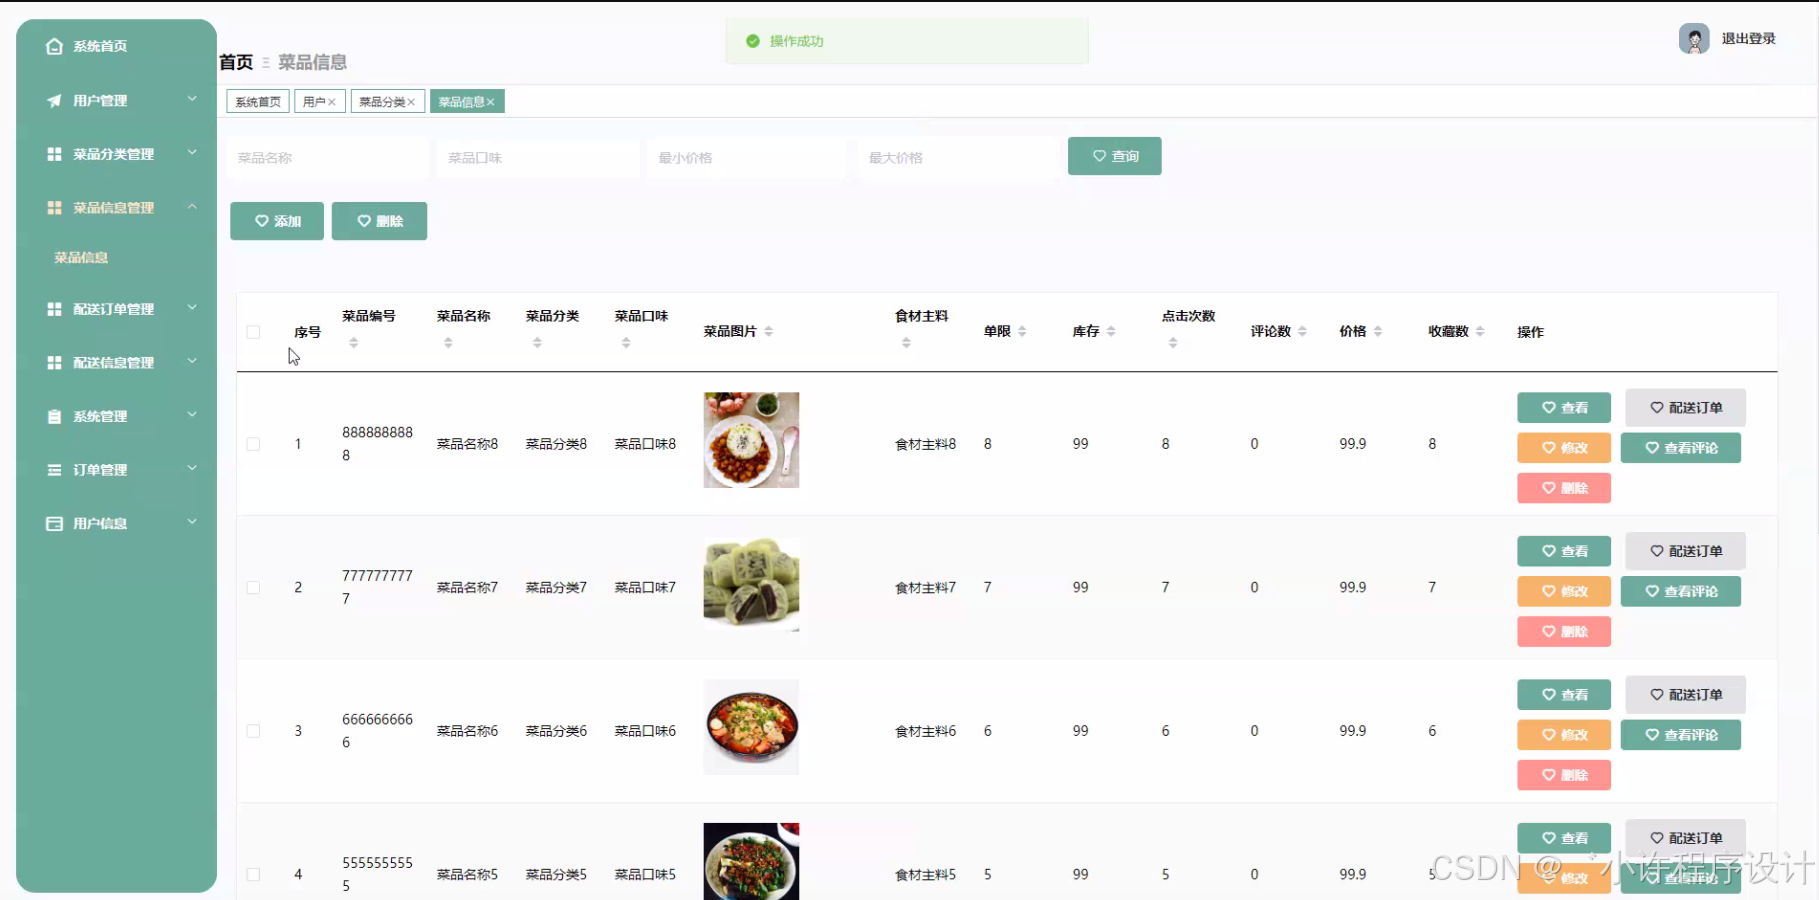1819x900 pixels.
Task: Focus the 菜品口味 search field
Action: (x=538, y=158)
